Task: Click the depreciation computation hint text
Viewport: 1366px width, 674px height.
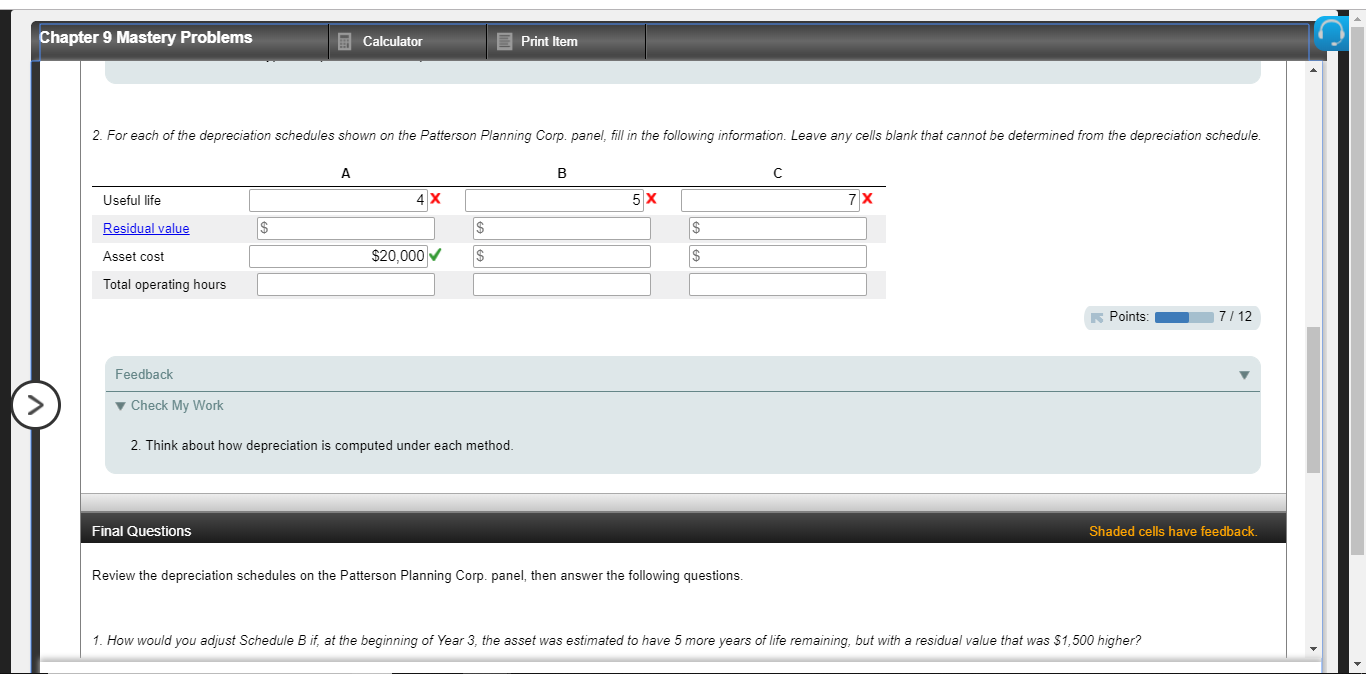Action: coord(322,445)
